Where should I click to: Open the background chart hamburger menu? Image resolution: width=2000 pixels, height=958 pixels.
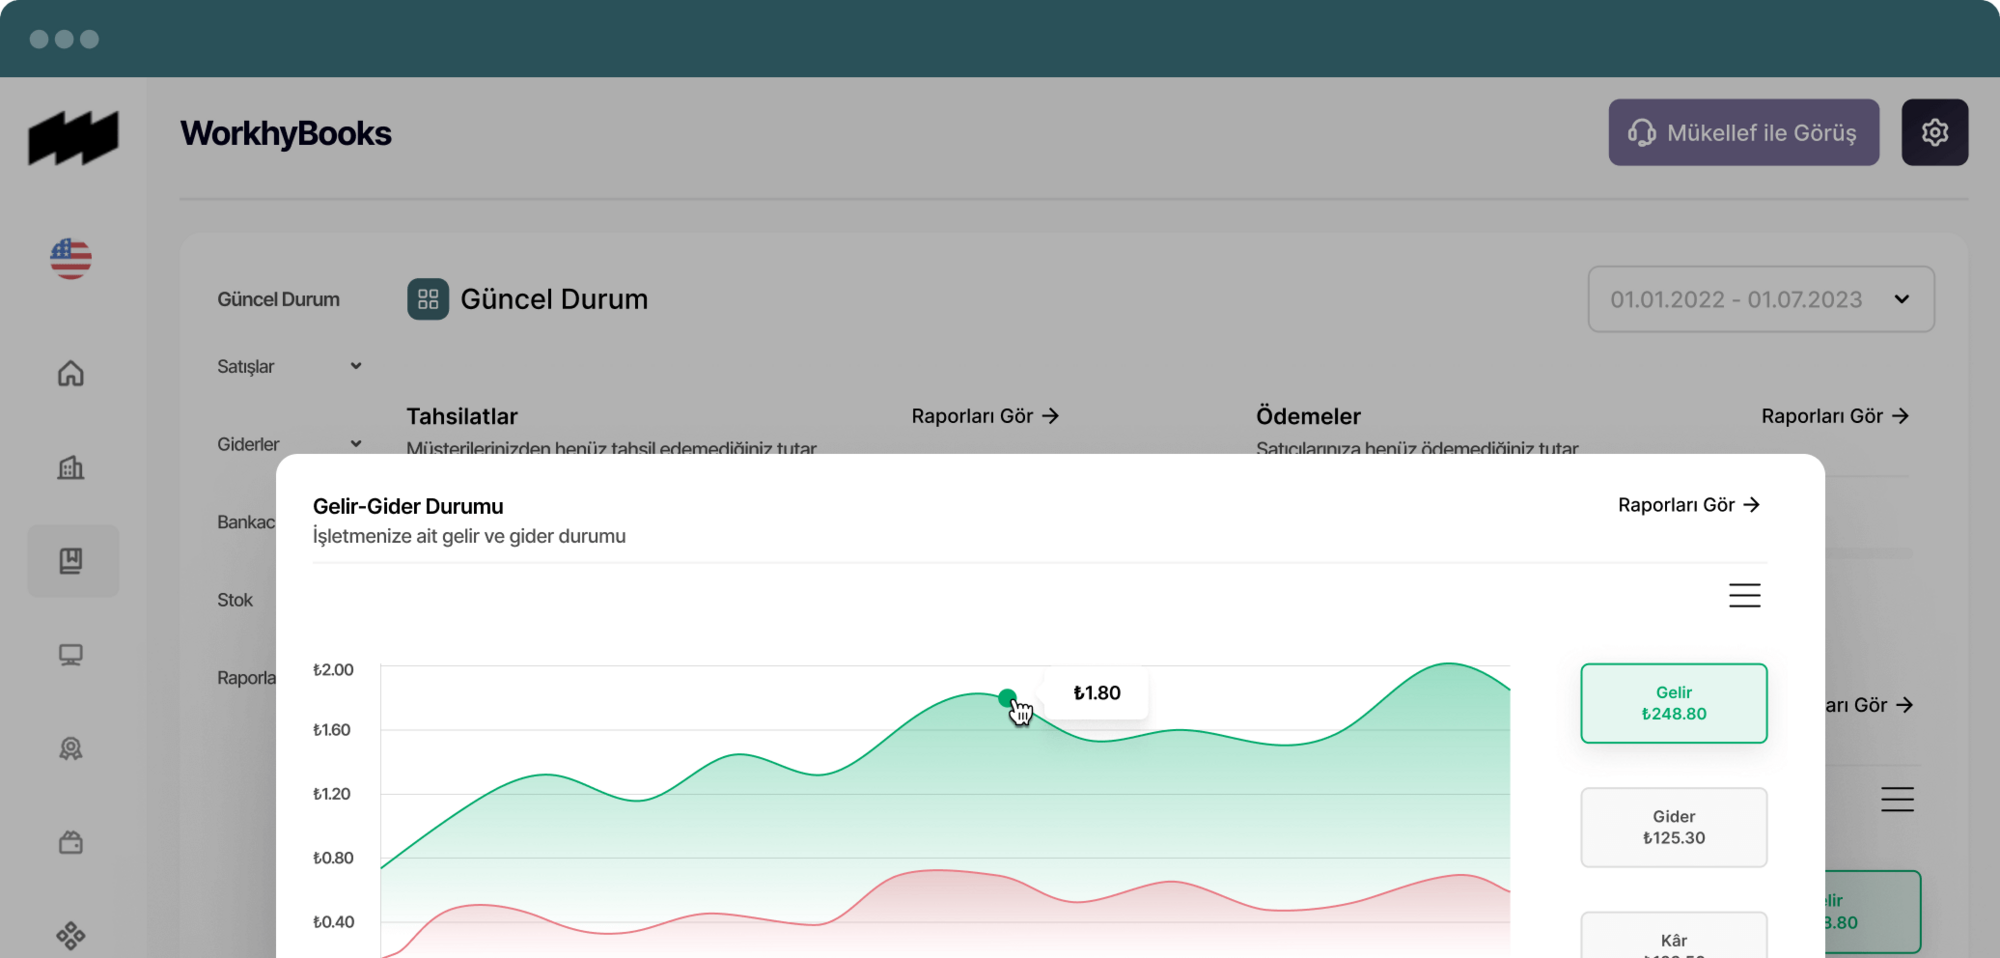[x=1897, y=799]
